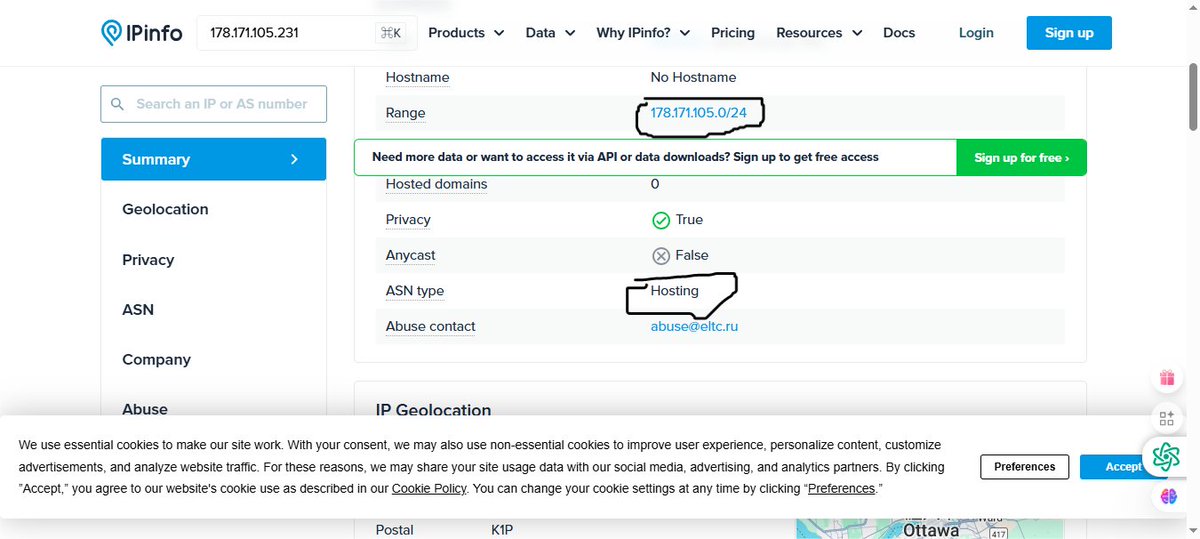Screen dimensions: 1200x539
Task: Click the abuse@eltc.ru email link
Action: click(694, 327)
